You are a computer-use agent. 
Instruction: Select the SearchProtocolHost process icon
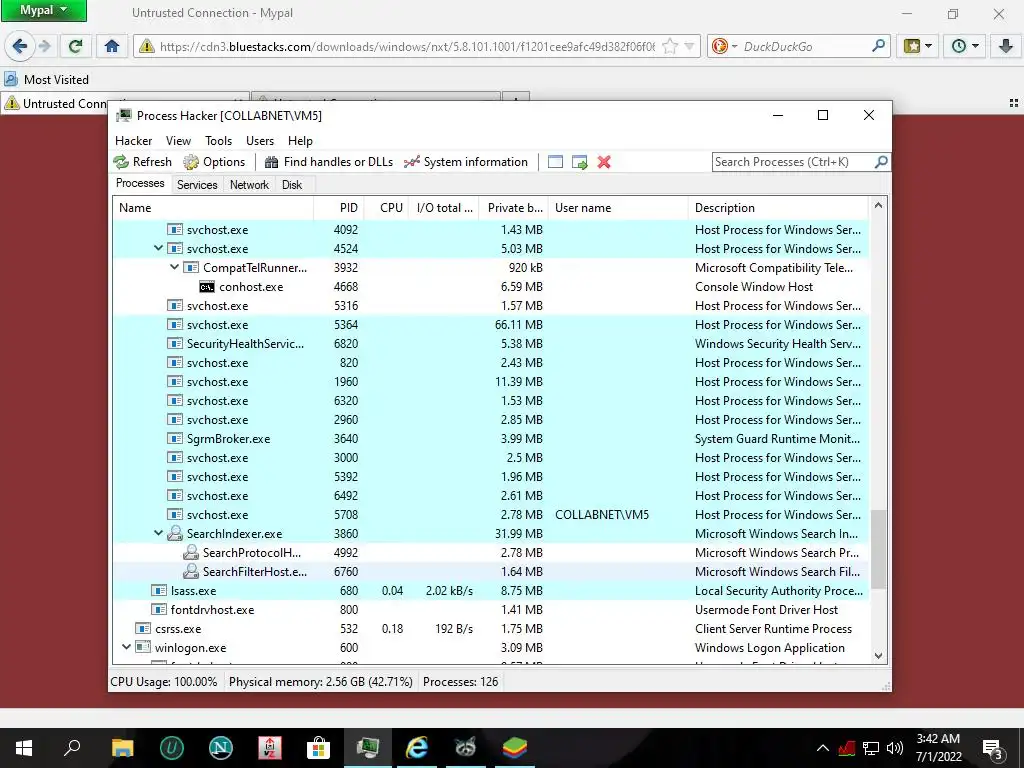pos(191,552)
